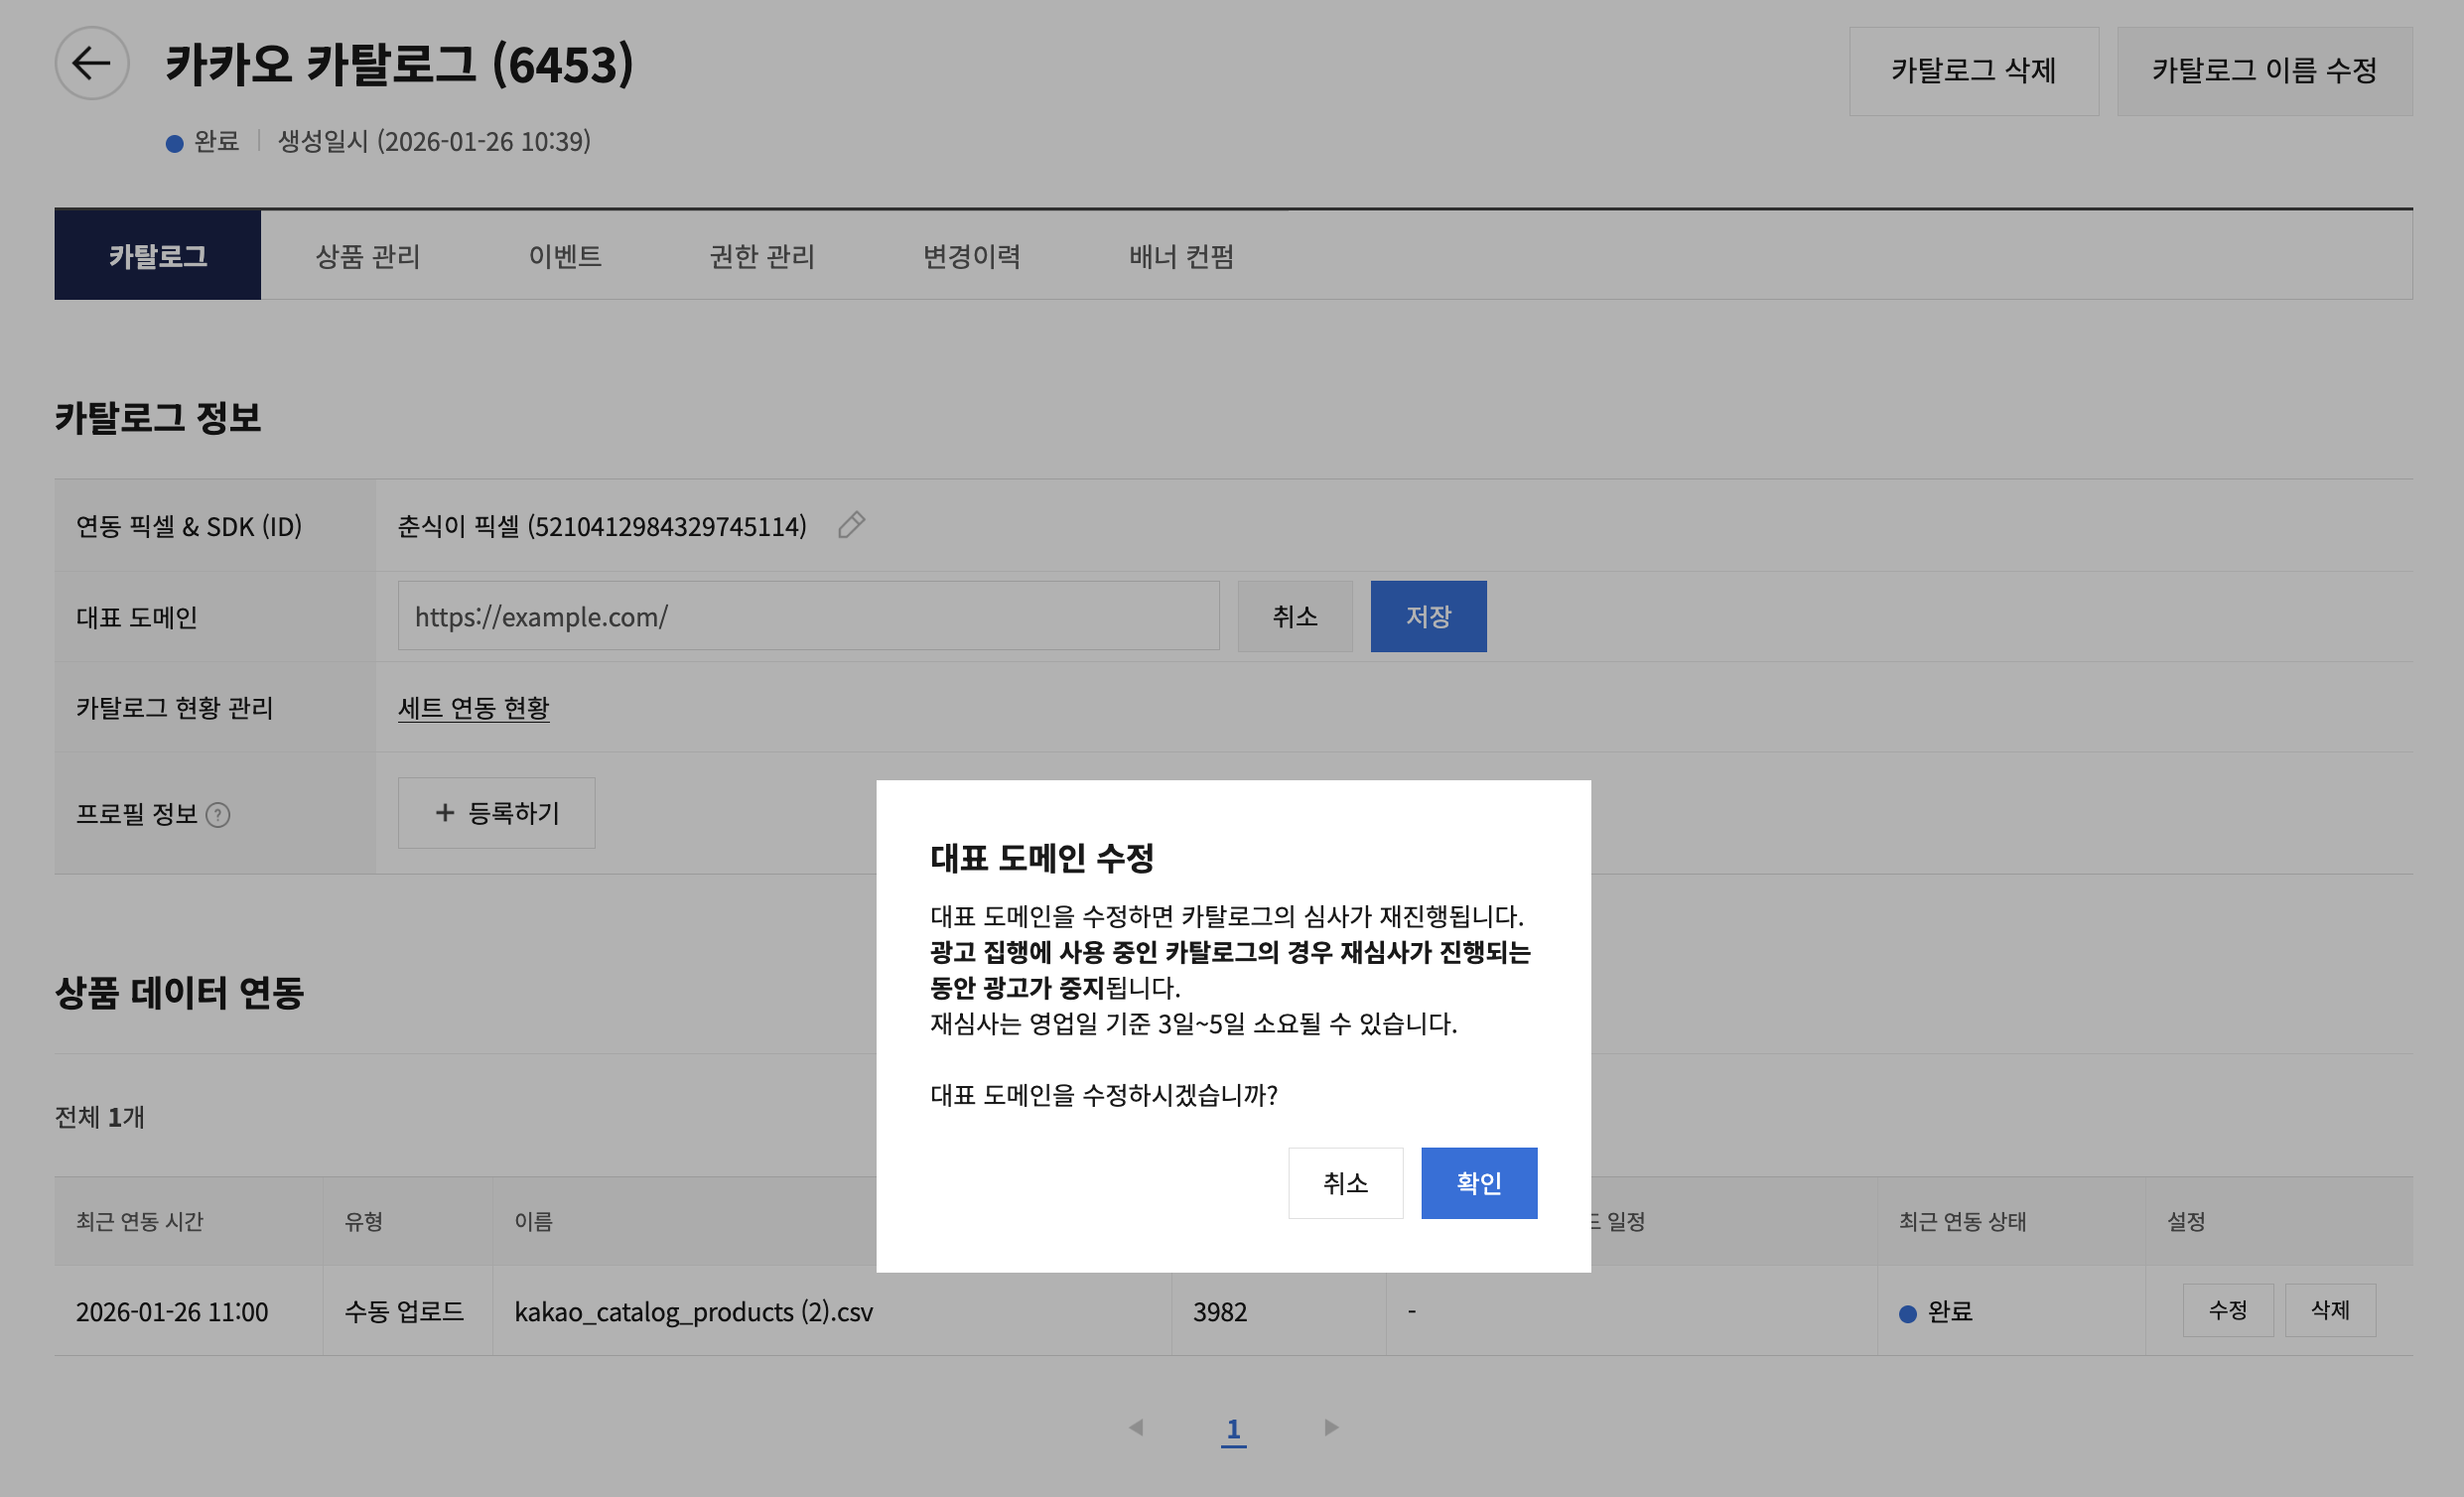The height and width of the screenshot is (1497, 2464).
Task: Go to previous page arrow in pagination
Action: click(1136, 1427)
